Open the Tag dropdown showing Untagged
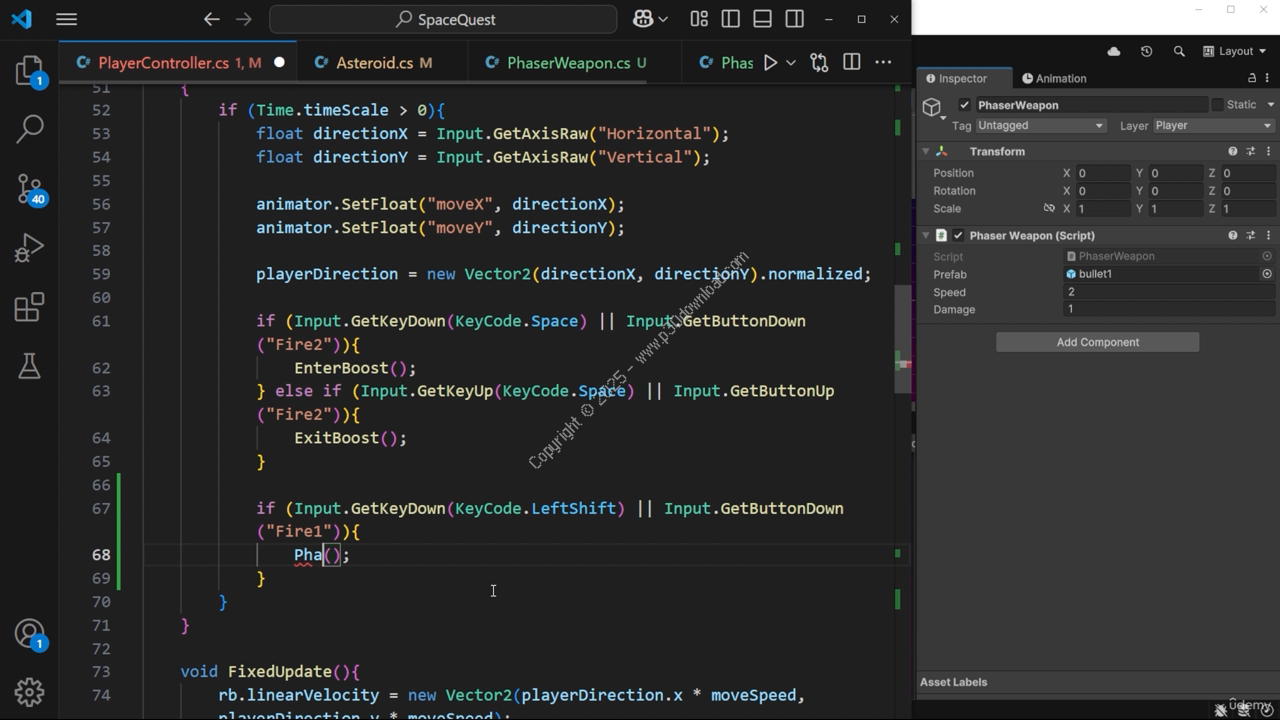The width and height of the screenshot is (1280, 720). 1040,126
